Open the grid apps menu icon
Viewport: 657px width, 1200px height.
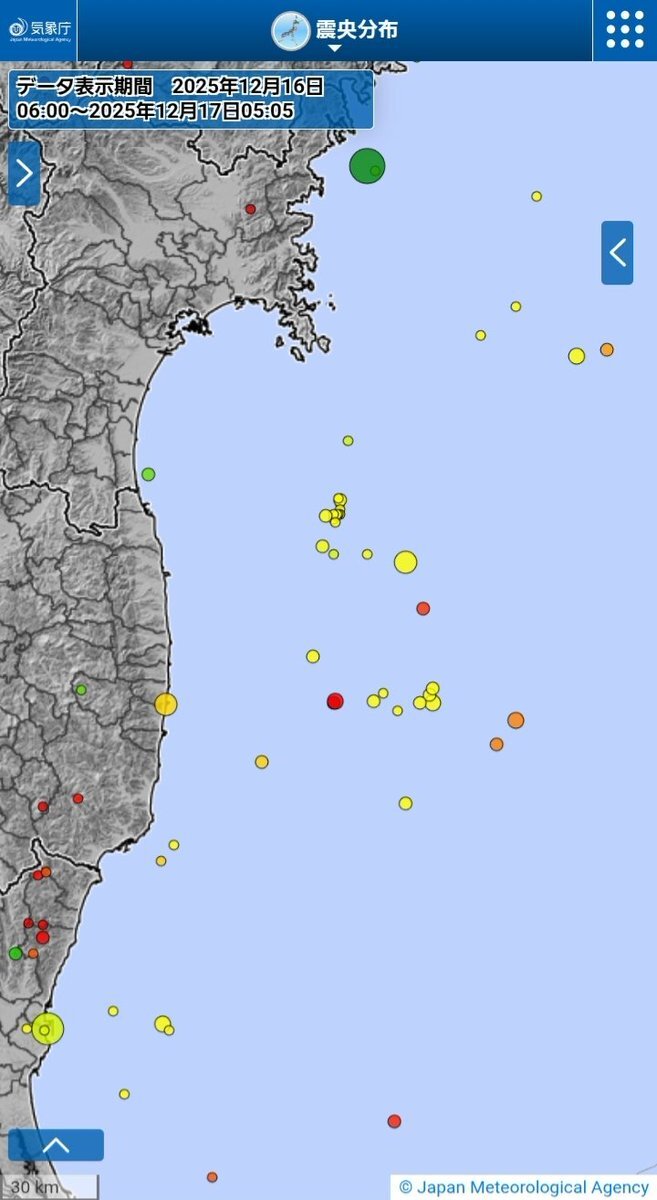625,30
